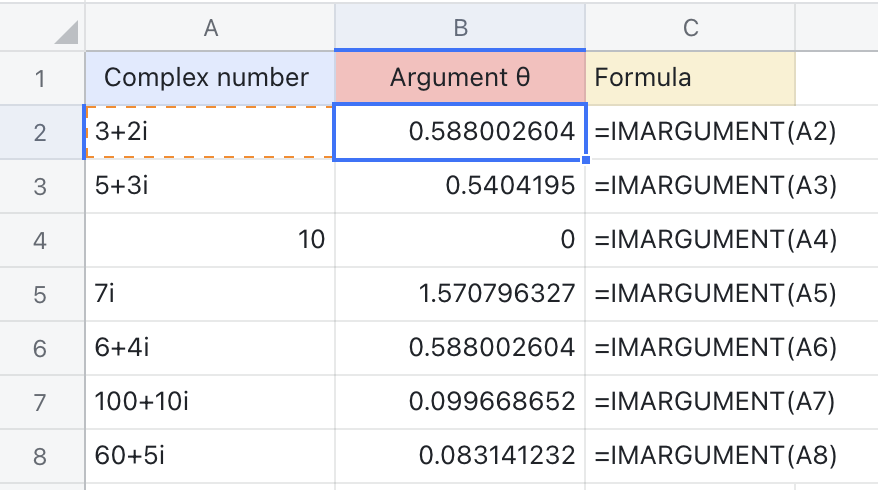Click the cell showing 0.083141232
Screen dimensions: 878x490
pos(460,456)
